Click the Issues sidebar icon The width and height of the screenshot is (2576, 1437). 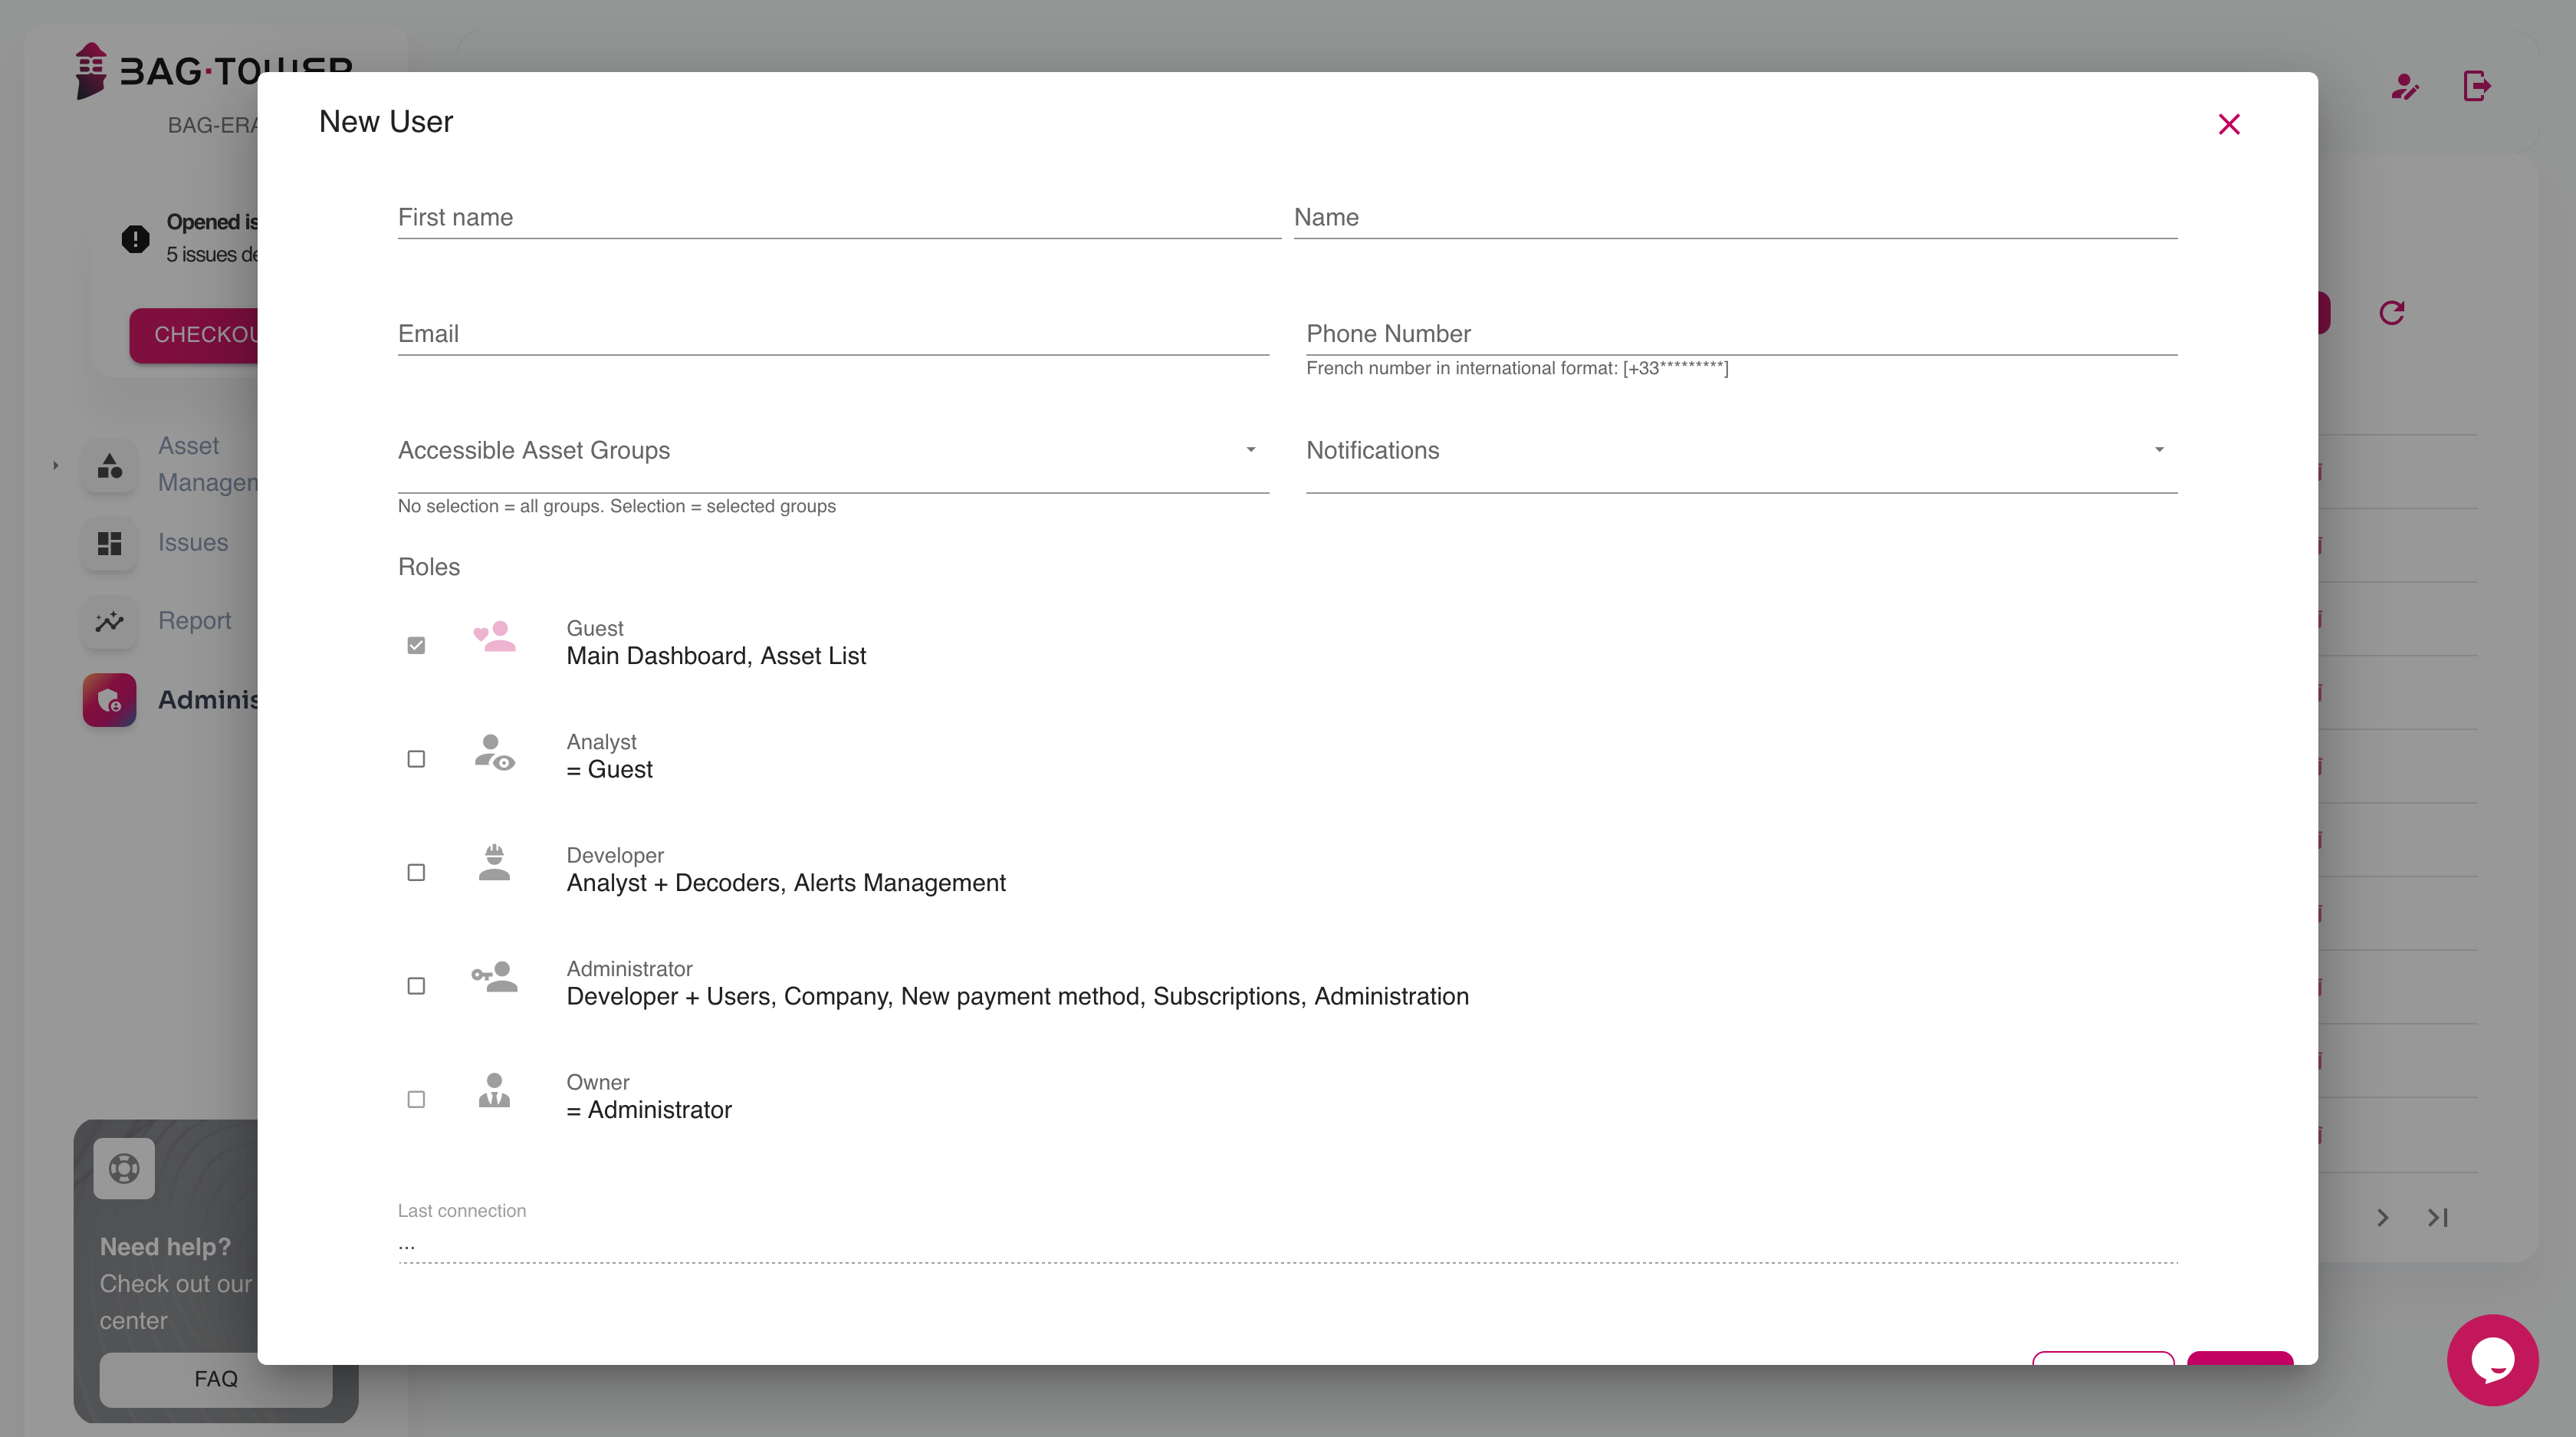point(110,543)
